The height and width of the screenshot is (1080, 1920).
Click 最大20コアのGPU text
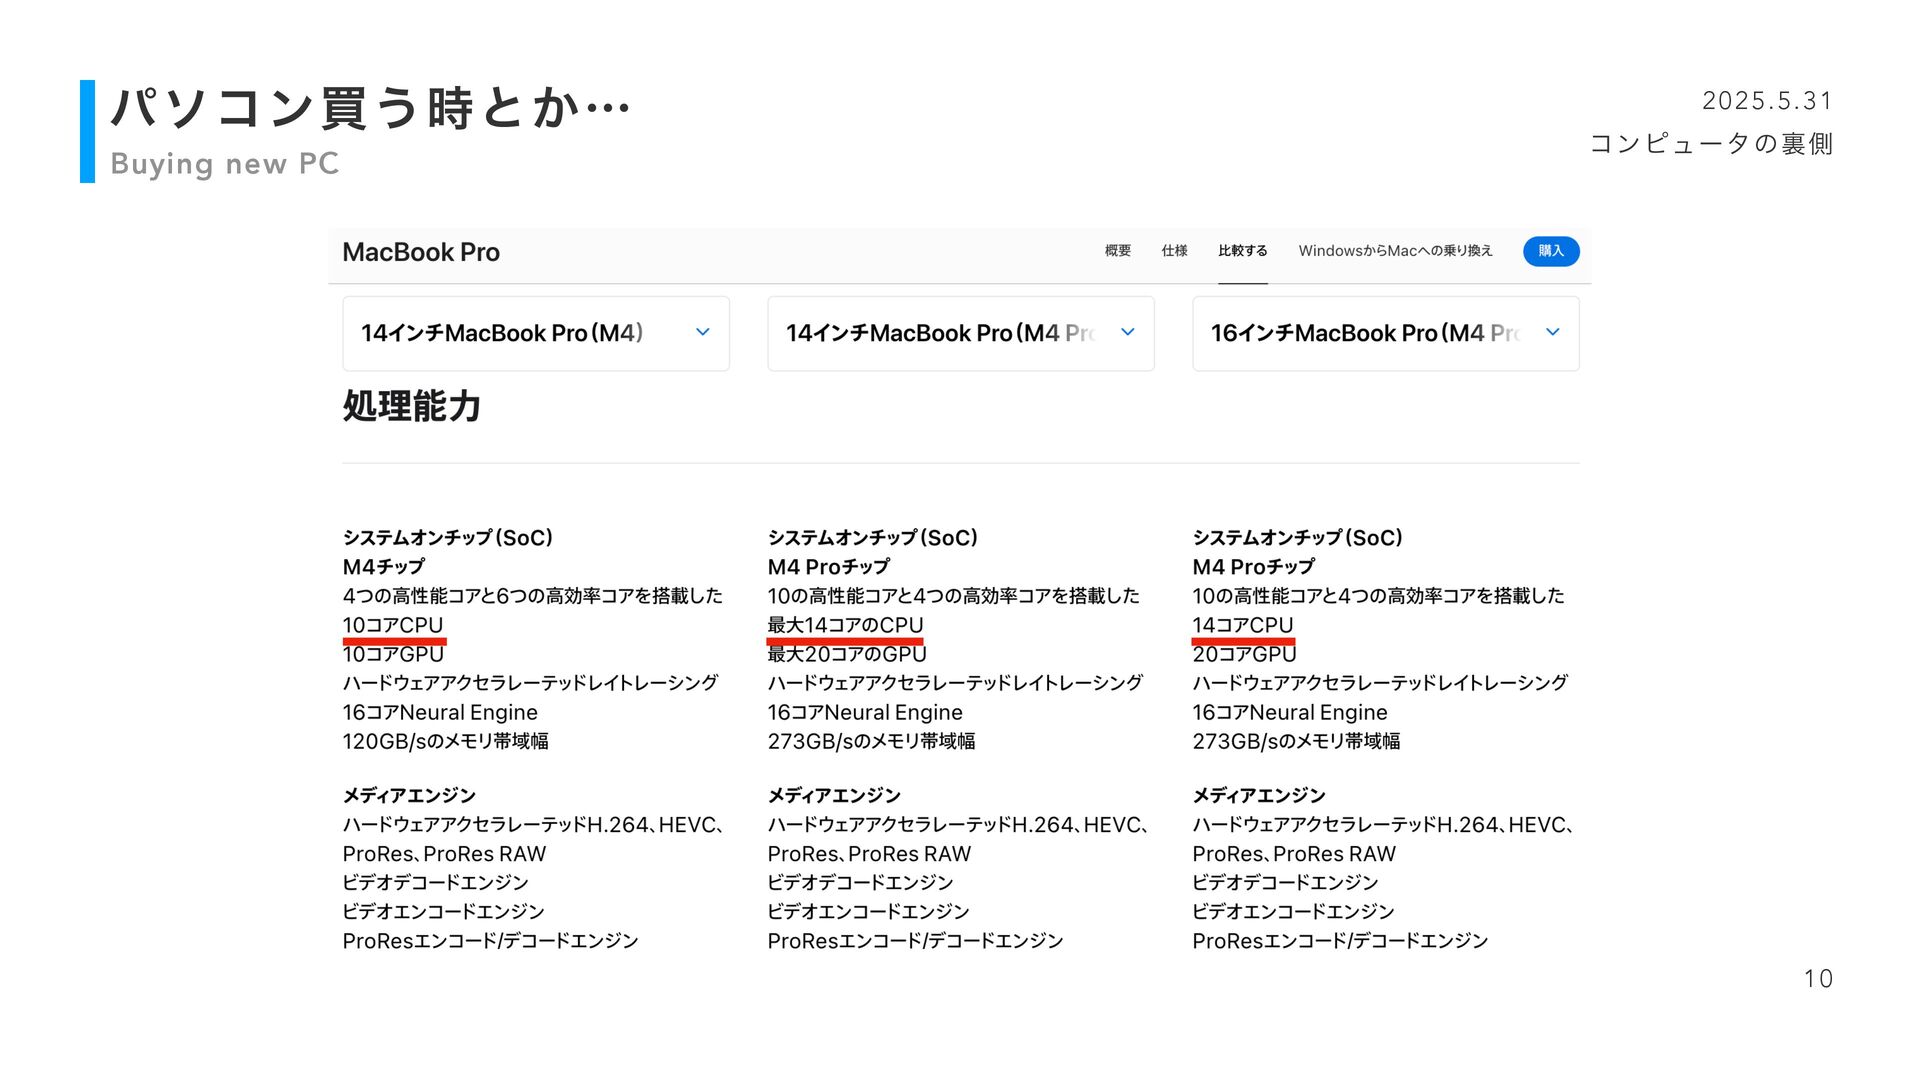coord(847,654)
